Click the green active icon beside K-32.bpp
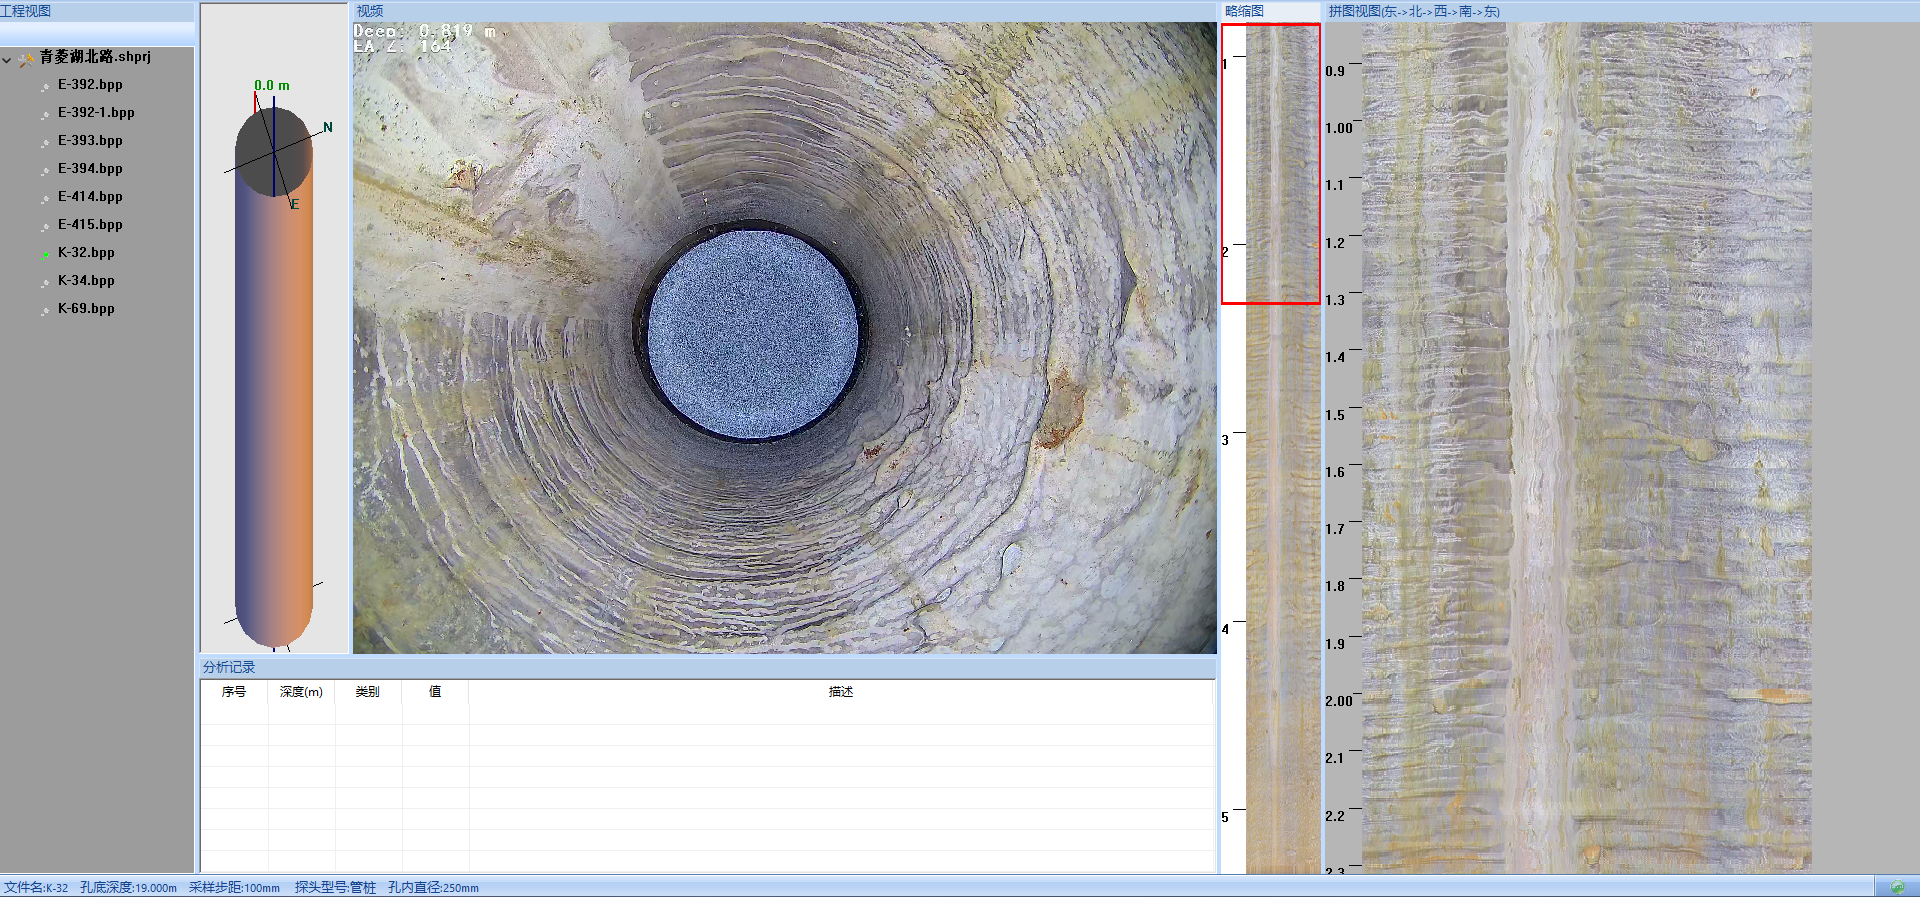1920x897 pixels. 45,255
